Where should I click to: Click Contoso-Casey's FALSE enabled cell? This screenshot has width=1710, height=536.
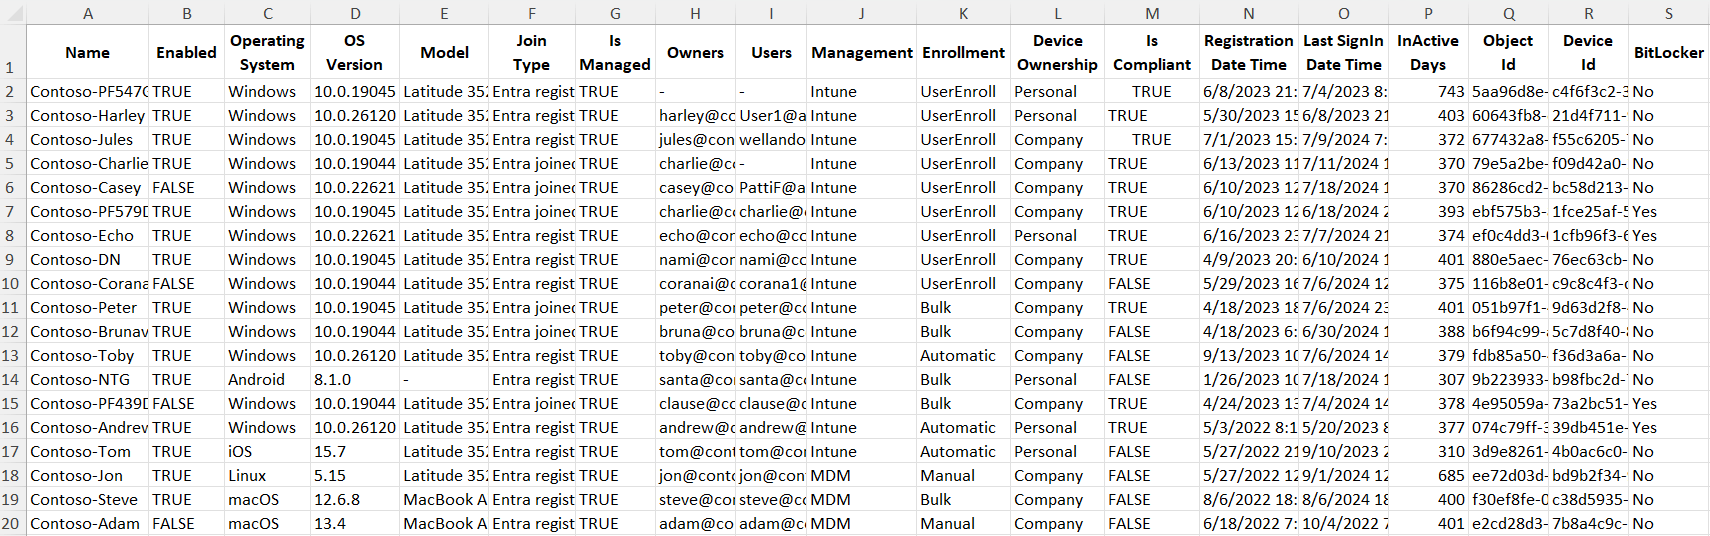(187, 187)
